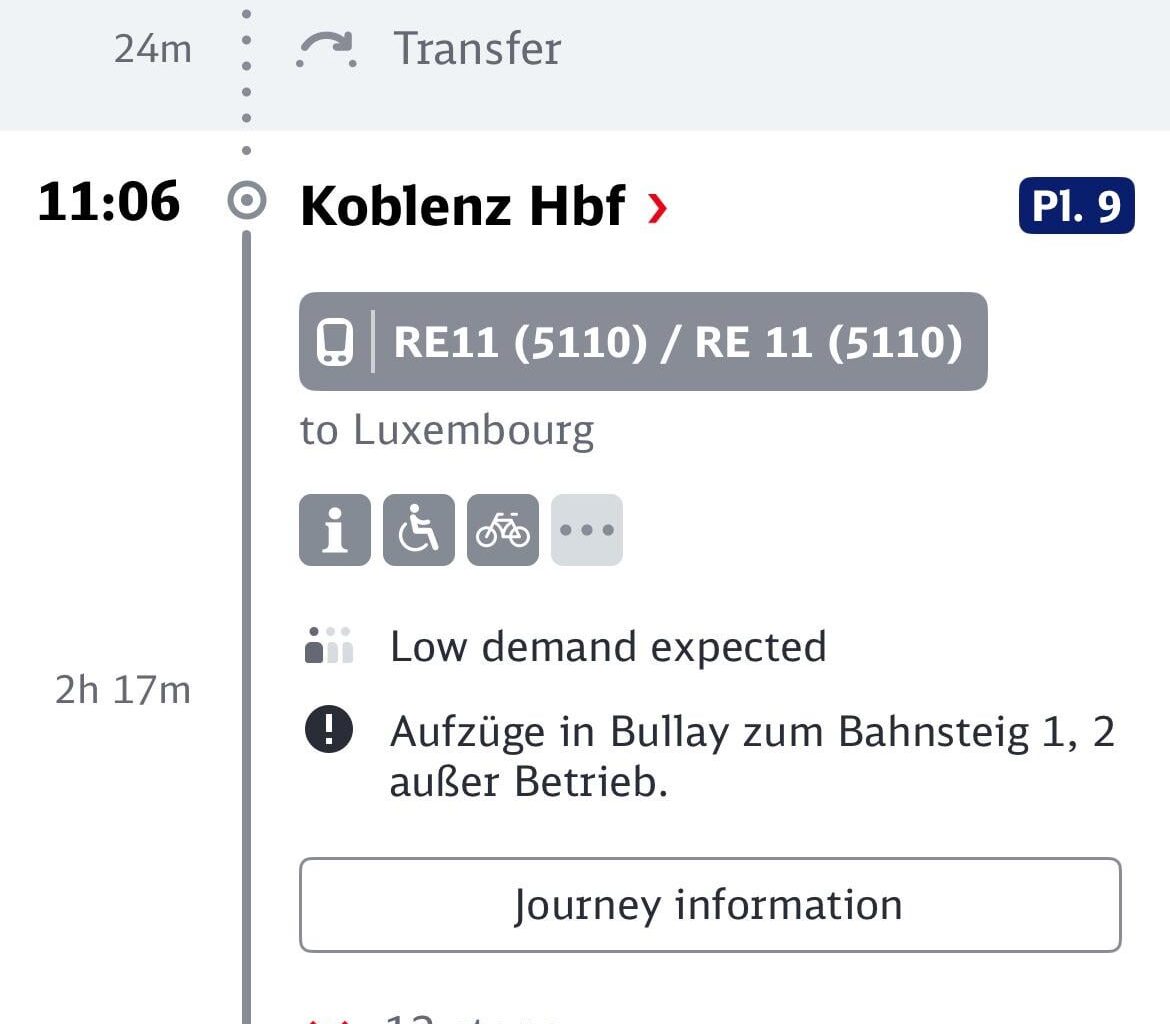Click the wheelchair accessibility icon
The height and width of the screenshot is (1024, 1170).
click(x=417, y=529)
